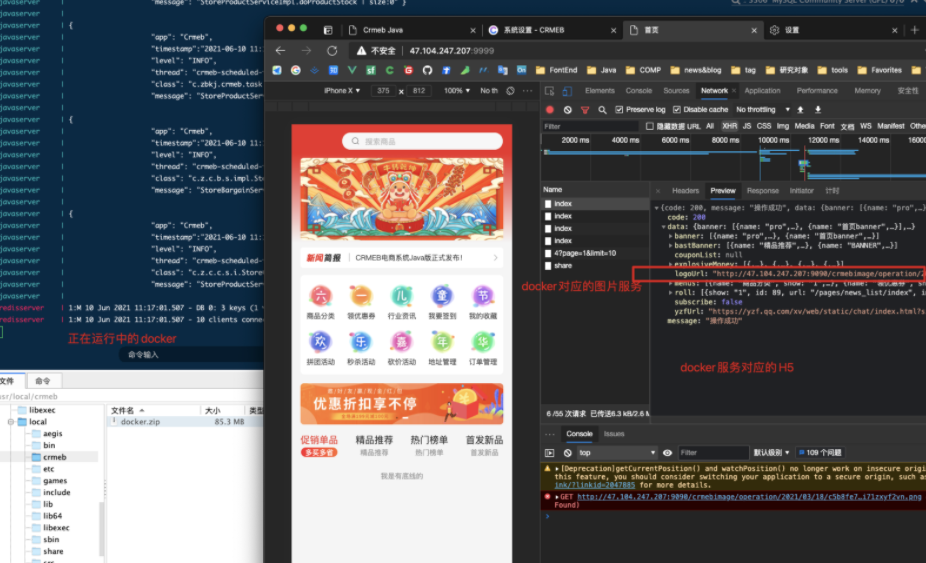Viewport: 926px width, 563px height.
Task: Open CRMEB news announcement row
Action: [x=402, y=258]
